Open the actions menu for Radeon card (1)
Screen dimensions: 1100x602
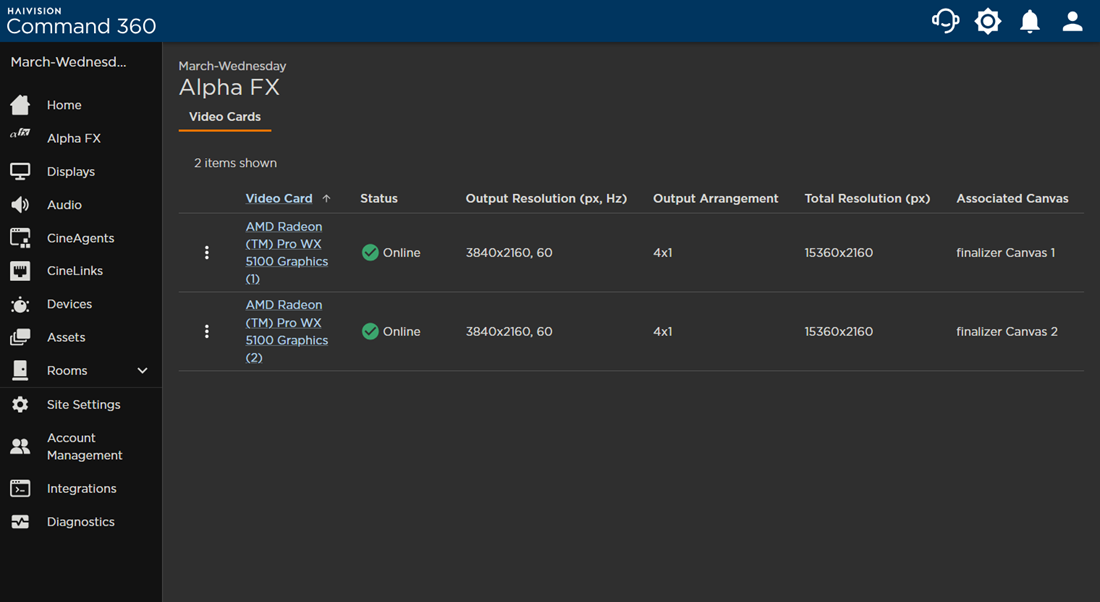click(x=206, y=253)
